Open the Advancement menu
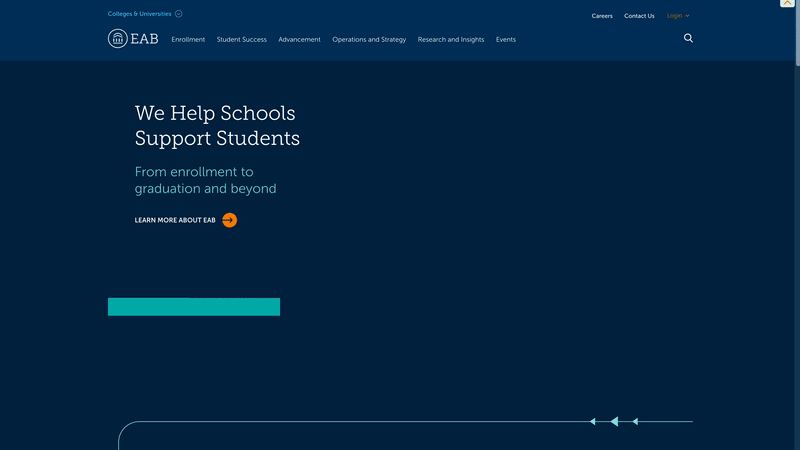 click(299, 39)
